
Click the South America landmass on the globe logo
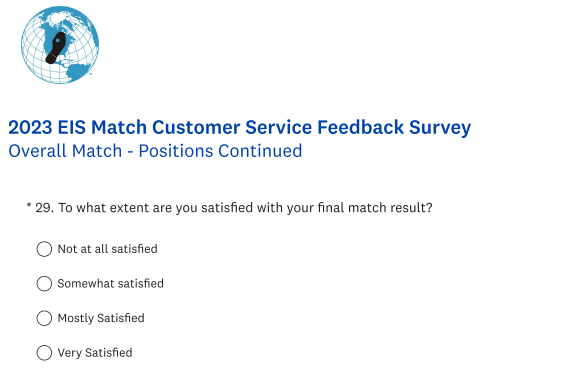pyautogui.click(x=80, y=71)
